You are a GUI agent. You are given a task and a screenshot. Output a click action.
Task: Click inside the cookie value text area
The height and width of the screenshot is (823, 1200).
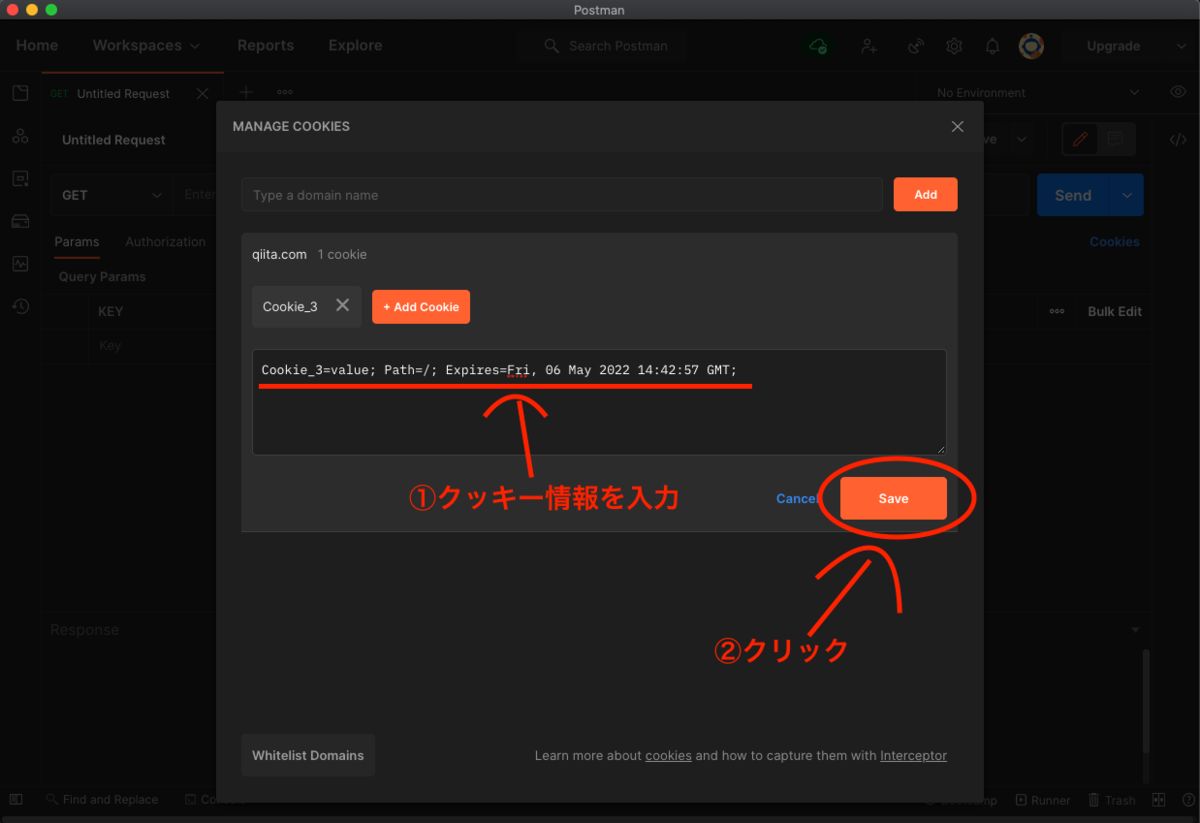point(599,402)
